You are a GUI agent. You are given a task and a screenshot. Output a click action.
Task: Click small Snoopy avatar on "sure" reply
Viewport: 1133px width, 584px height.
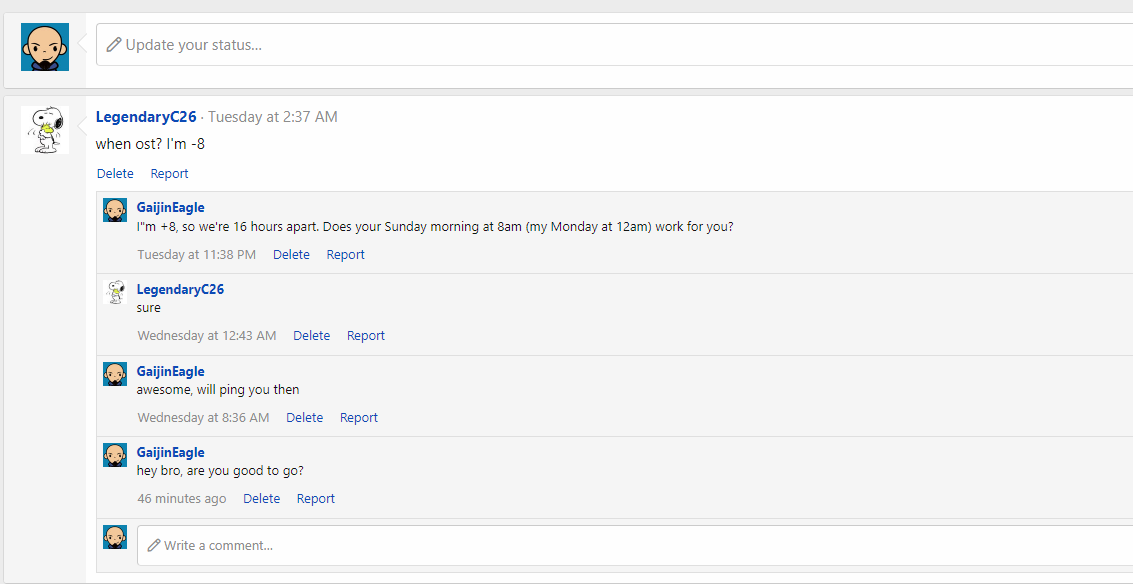pyautogui.click(x=115, y=292)
